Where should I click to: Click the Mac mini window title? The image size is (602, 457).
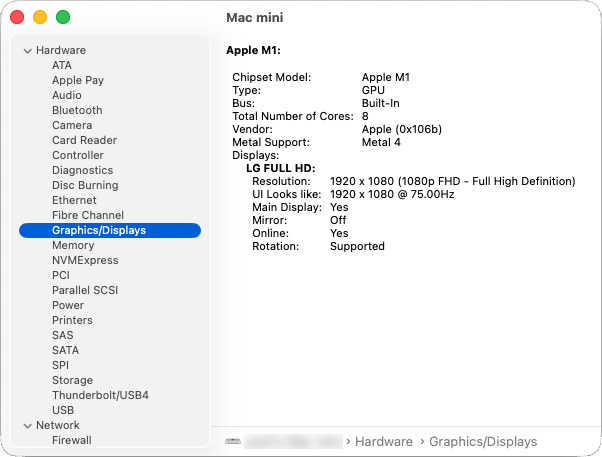(255, 18)
